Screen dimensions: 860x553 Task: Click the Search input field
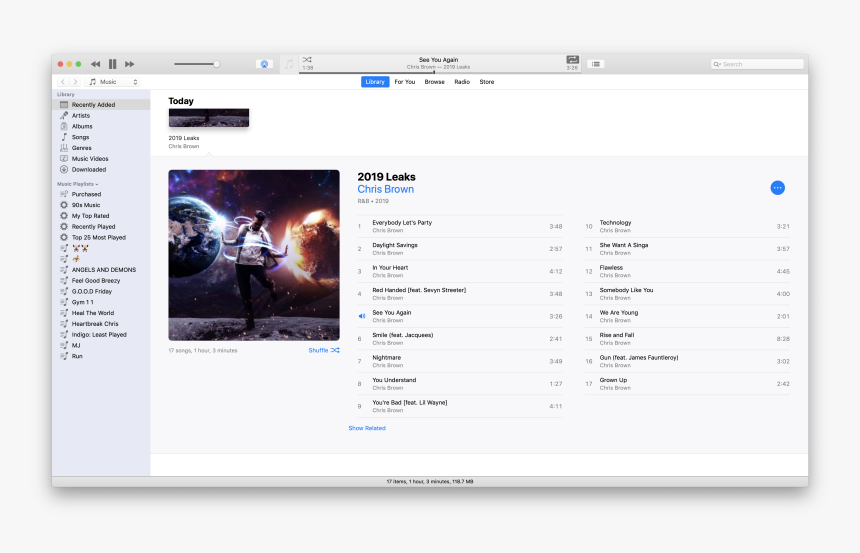point(757,64)
